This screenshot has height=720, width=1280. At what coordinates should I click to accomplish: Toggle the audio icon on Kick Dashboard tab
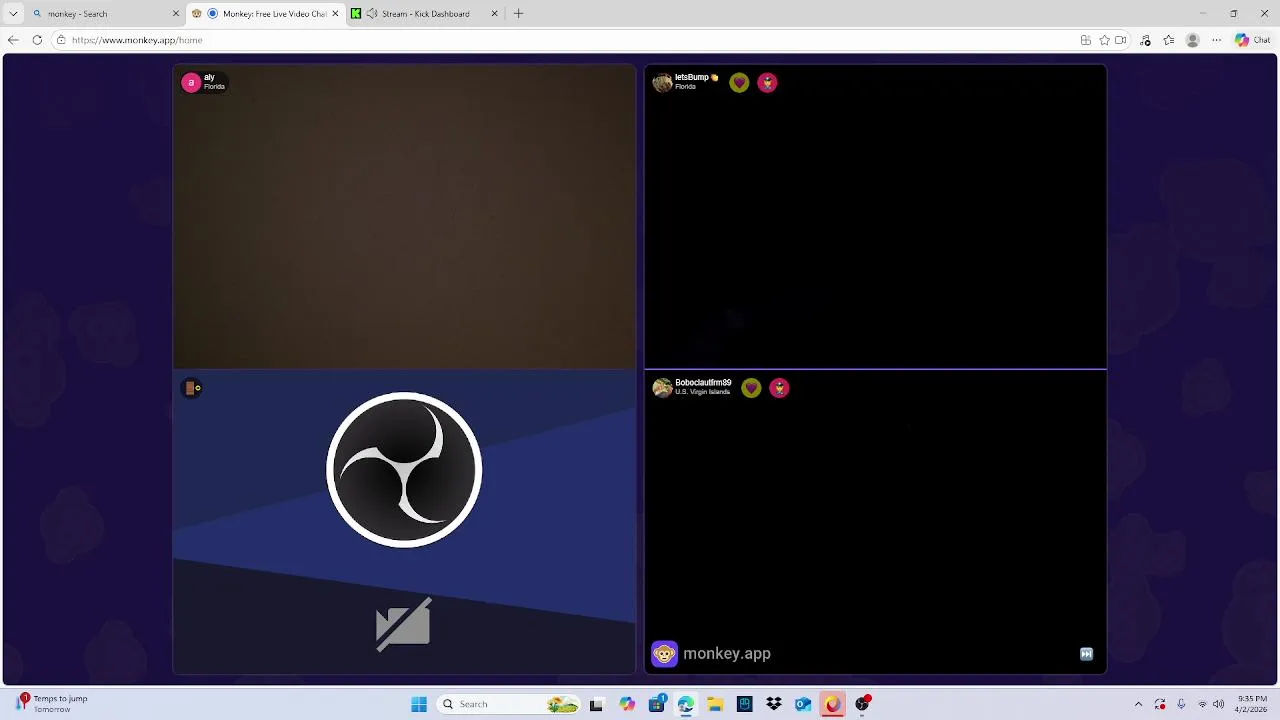372,14
